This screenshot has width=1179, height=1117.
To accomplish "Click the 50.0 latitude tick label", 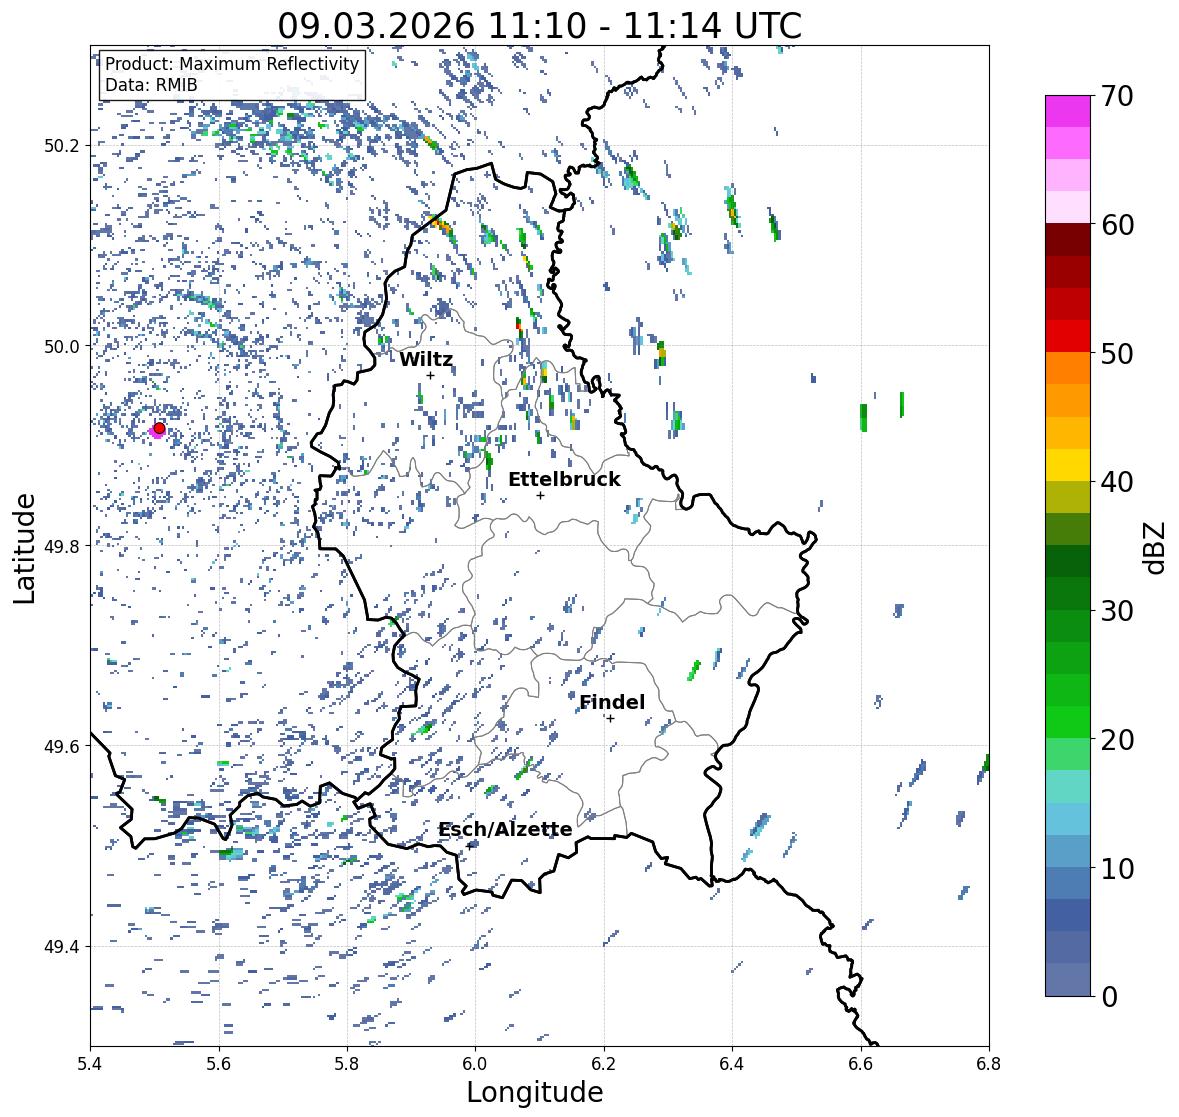I will [62, 347].
